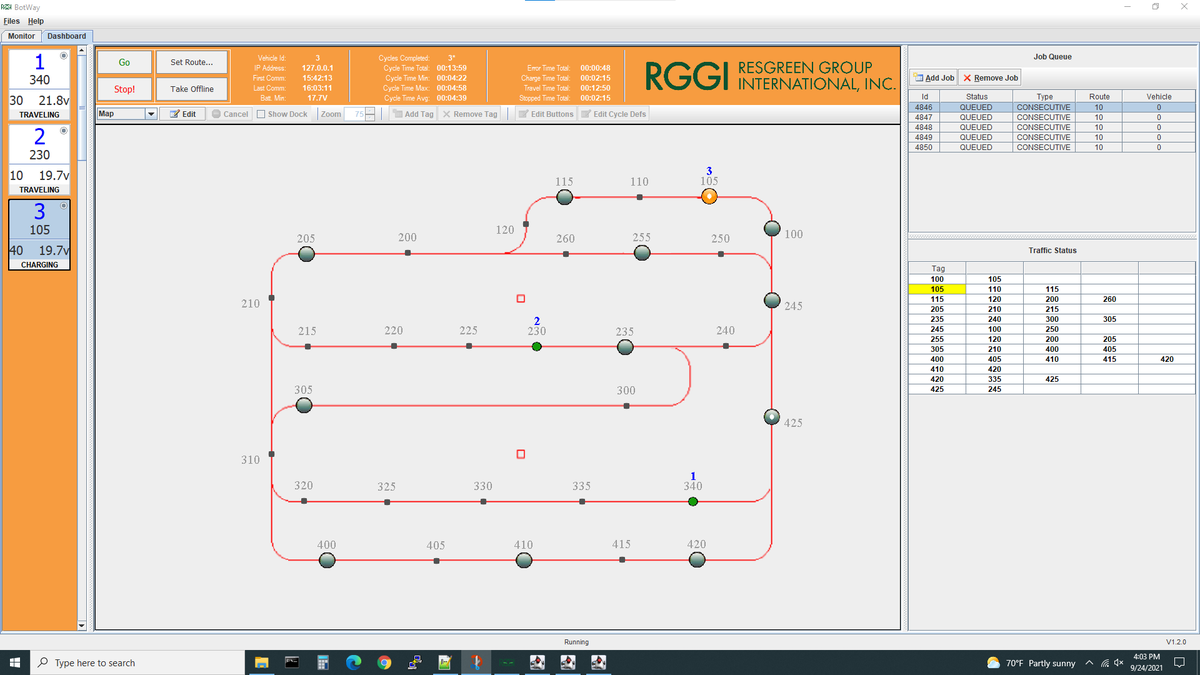Screen dimensions: 1200x675
Task: Select green vehicle 1 marker at tag 340
Action: 693,501
